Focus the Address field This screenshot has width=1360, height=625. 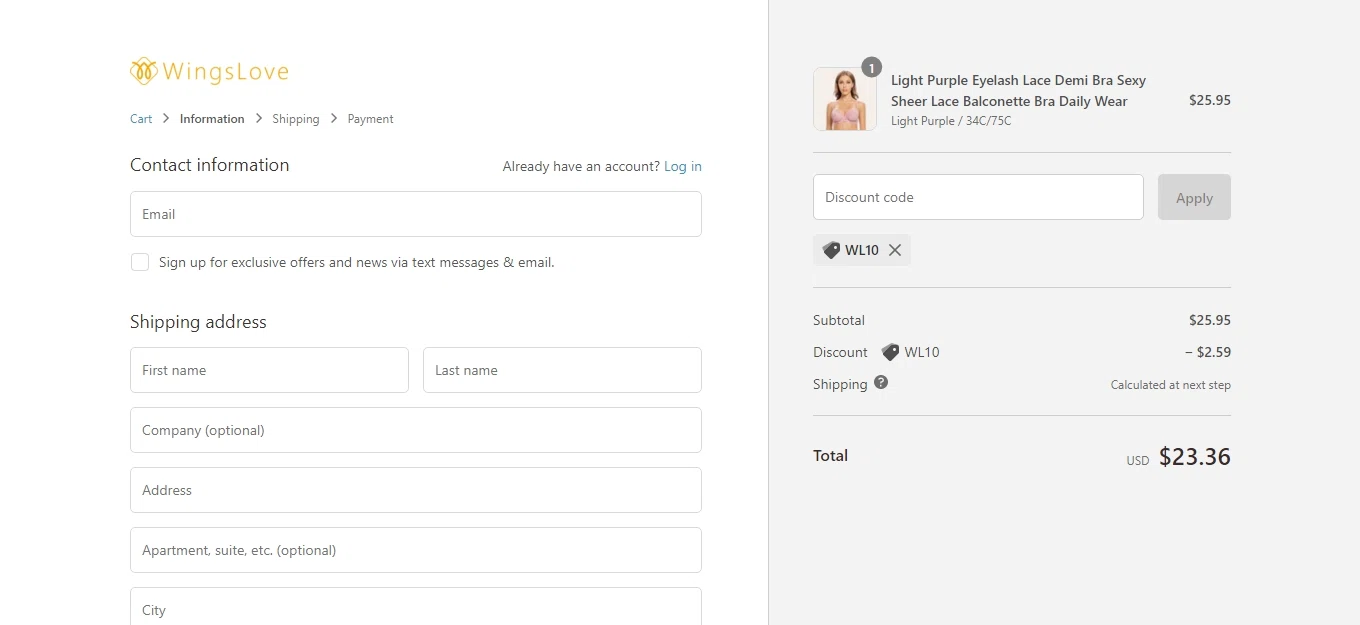[416, 490]
